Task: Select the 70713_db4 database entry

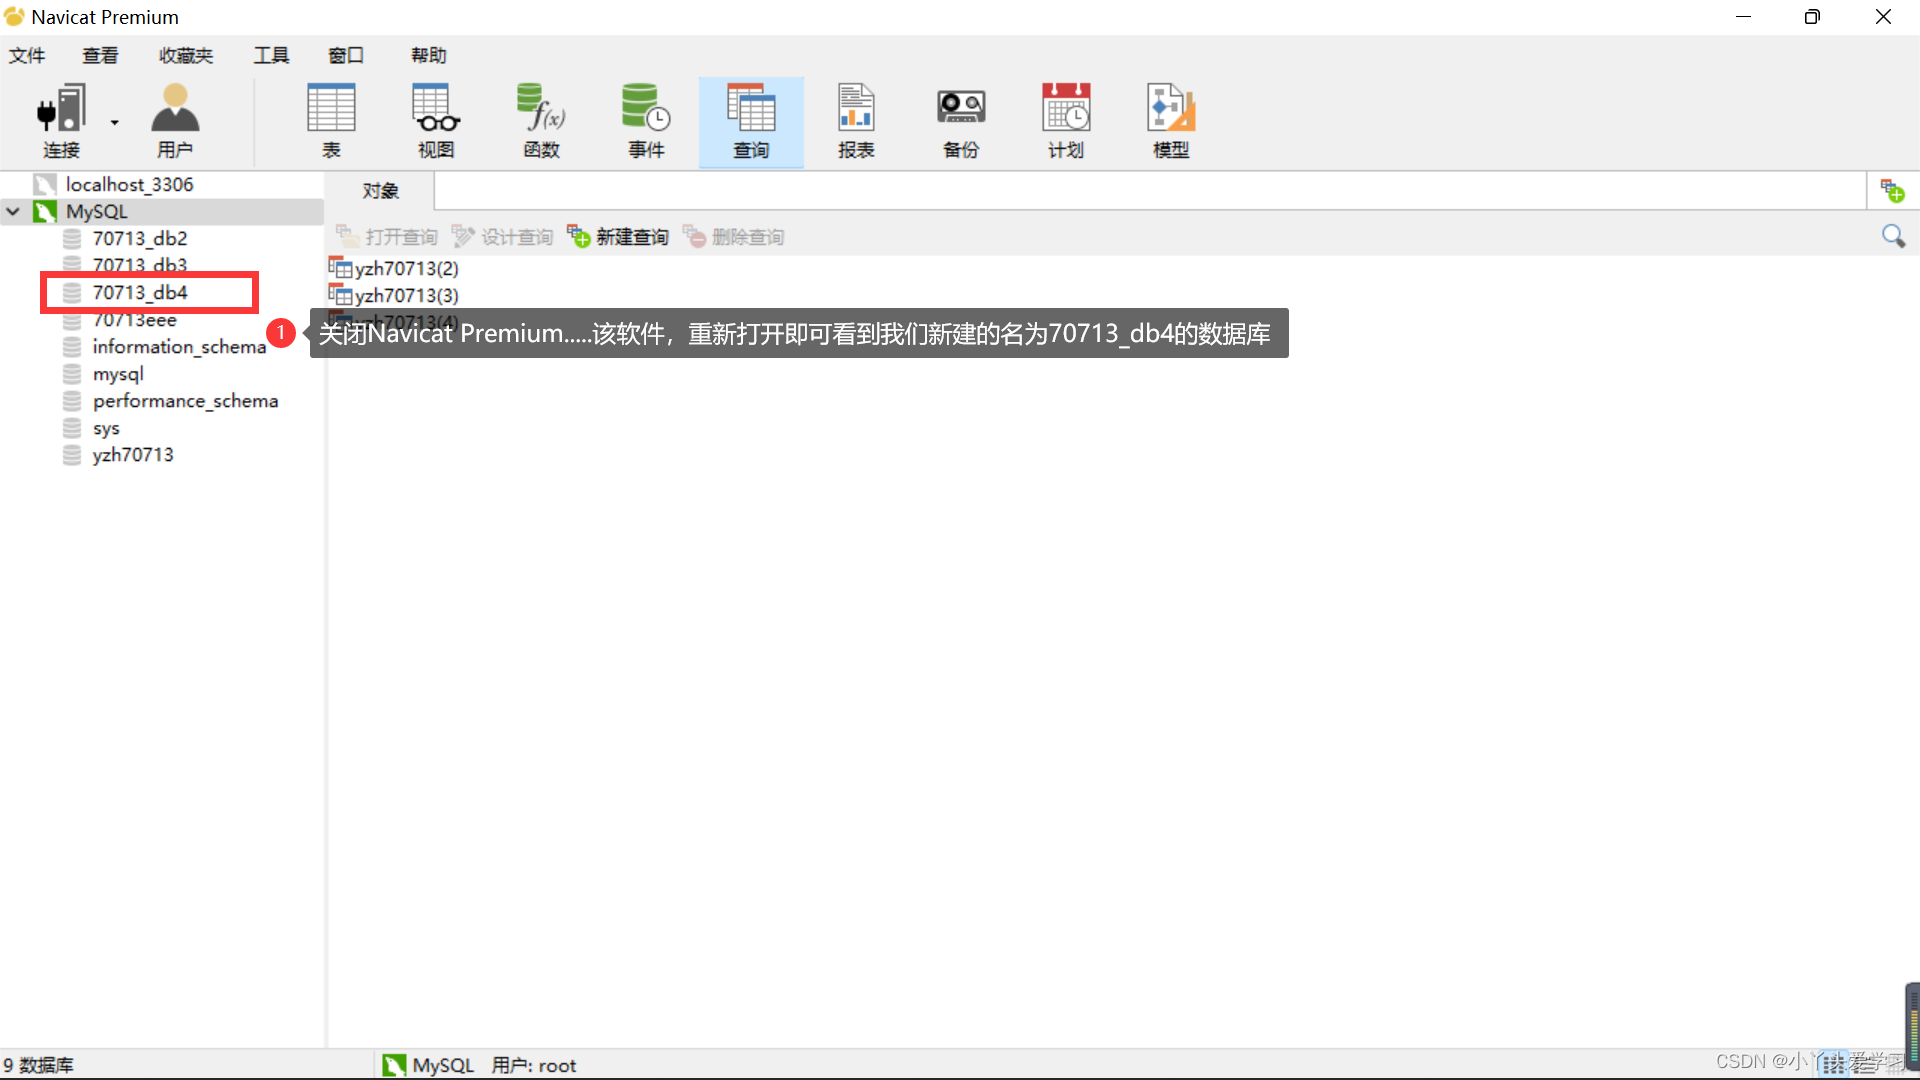Action: (x=140, y=291)
